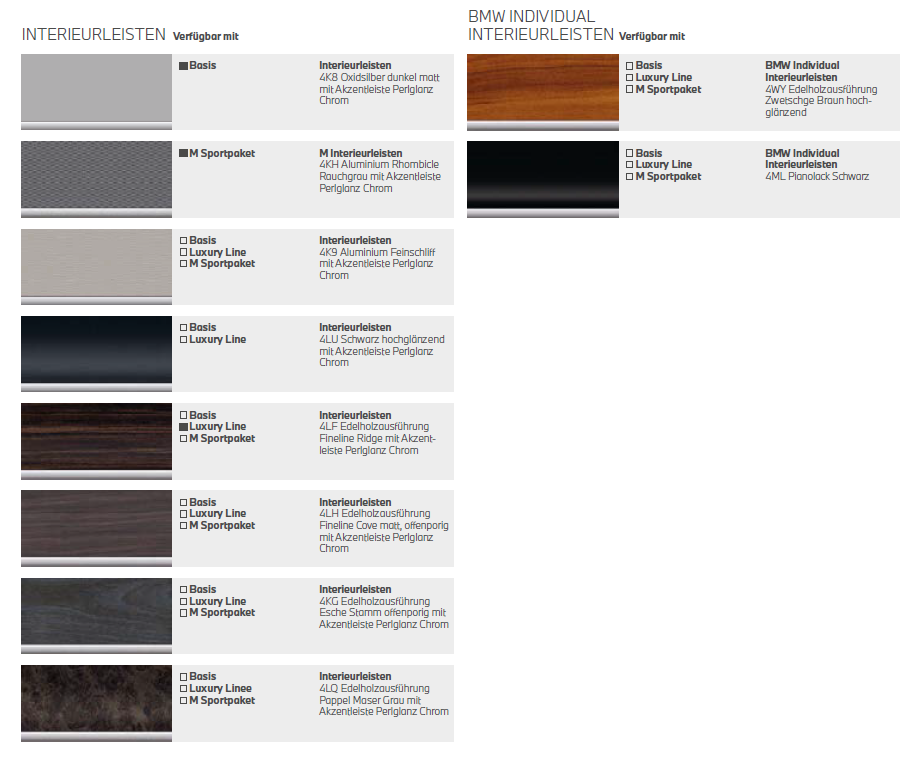
Task: Click the INTERIEURLEISTEN section heading
Action: tap(93, 34)
